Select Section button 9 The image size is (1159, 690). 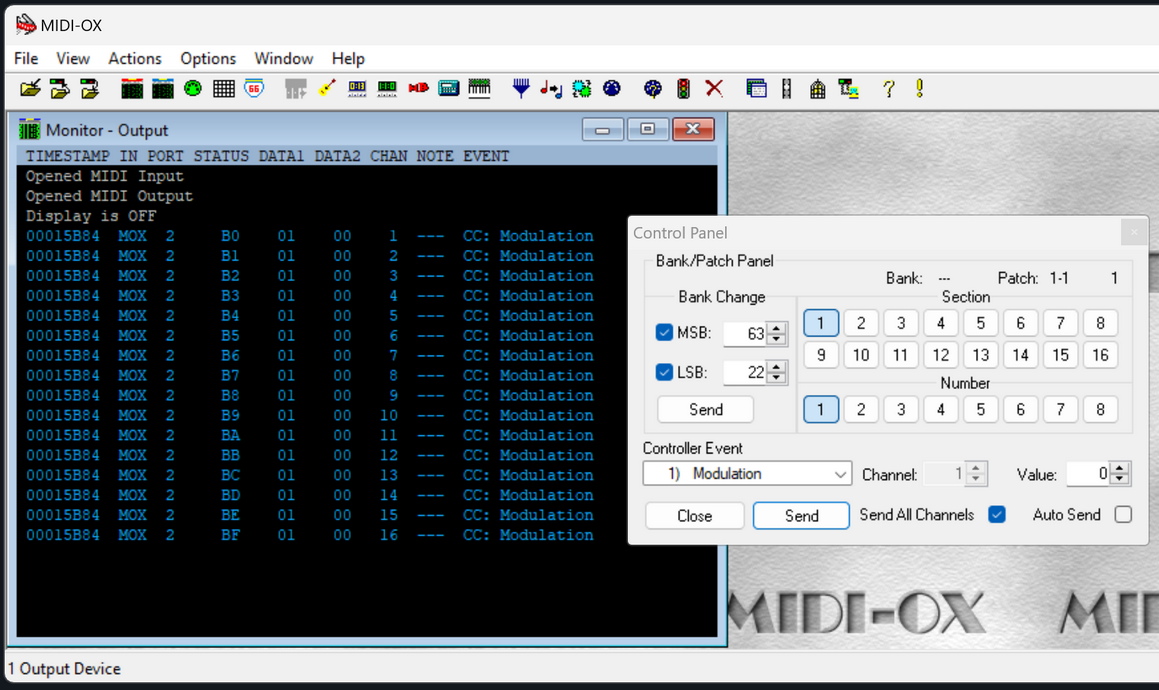coord(821,355)
